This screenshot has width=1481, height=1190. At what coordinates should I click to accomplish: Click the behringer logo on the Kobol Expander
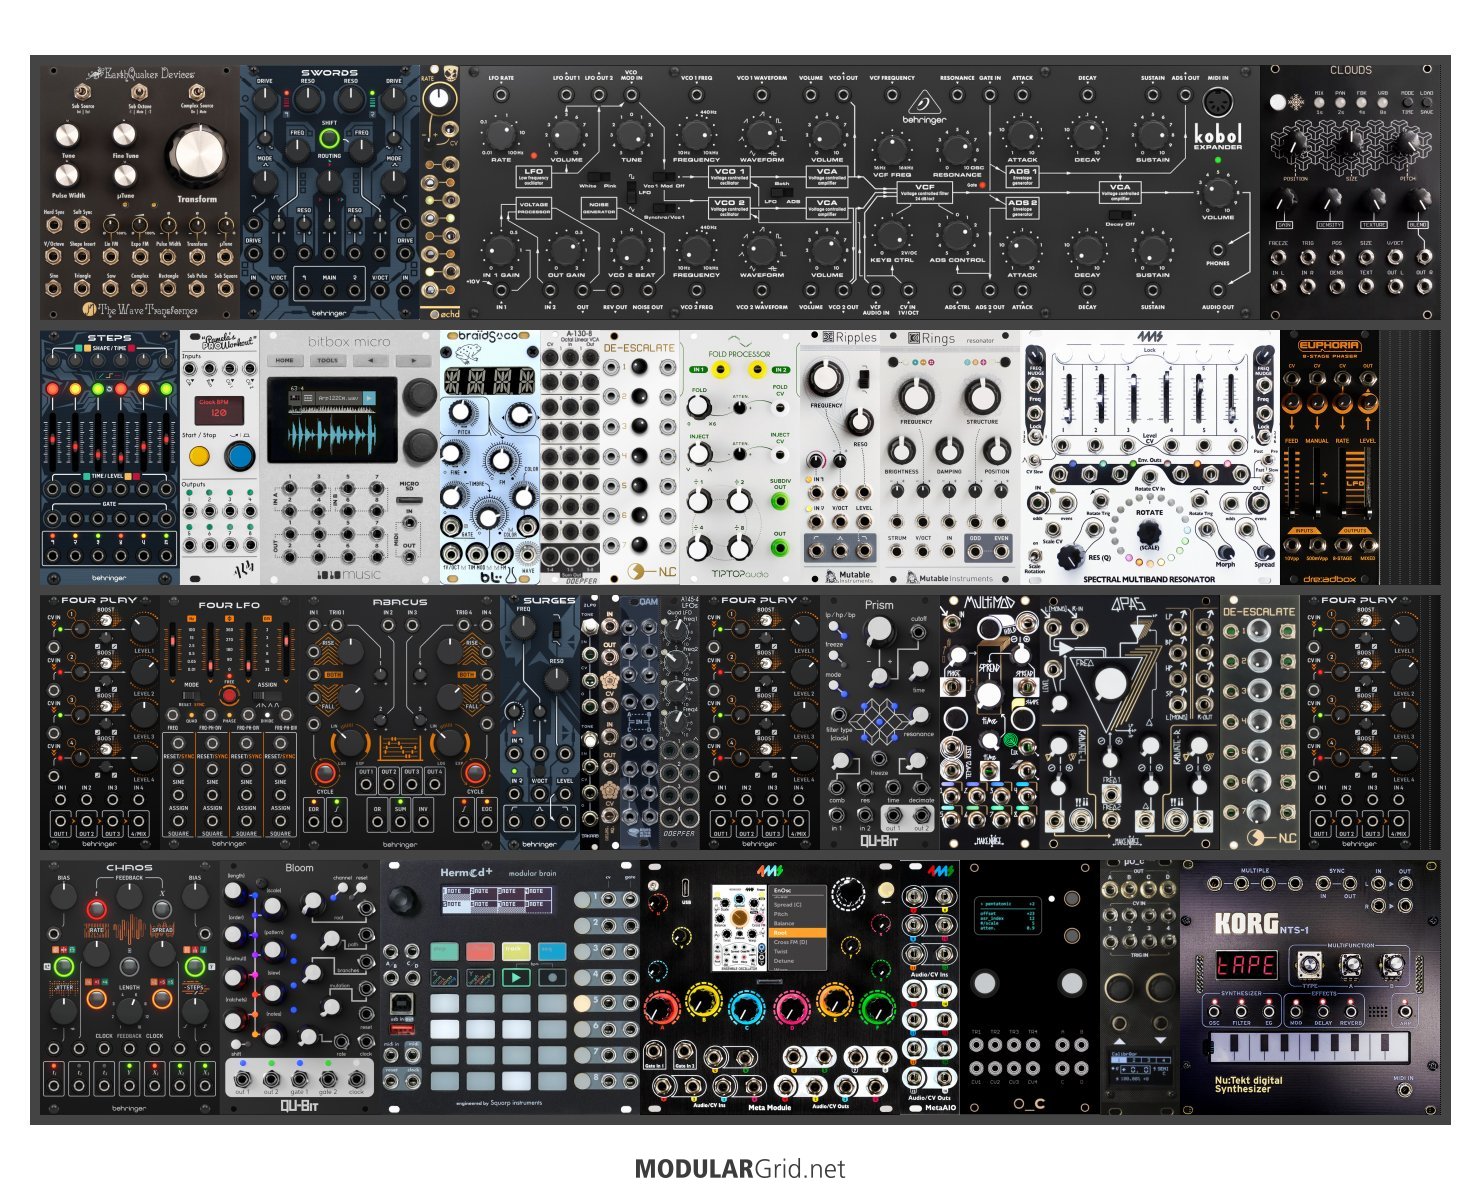923,106
